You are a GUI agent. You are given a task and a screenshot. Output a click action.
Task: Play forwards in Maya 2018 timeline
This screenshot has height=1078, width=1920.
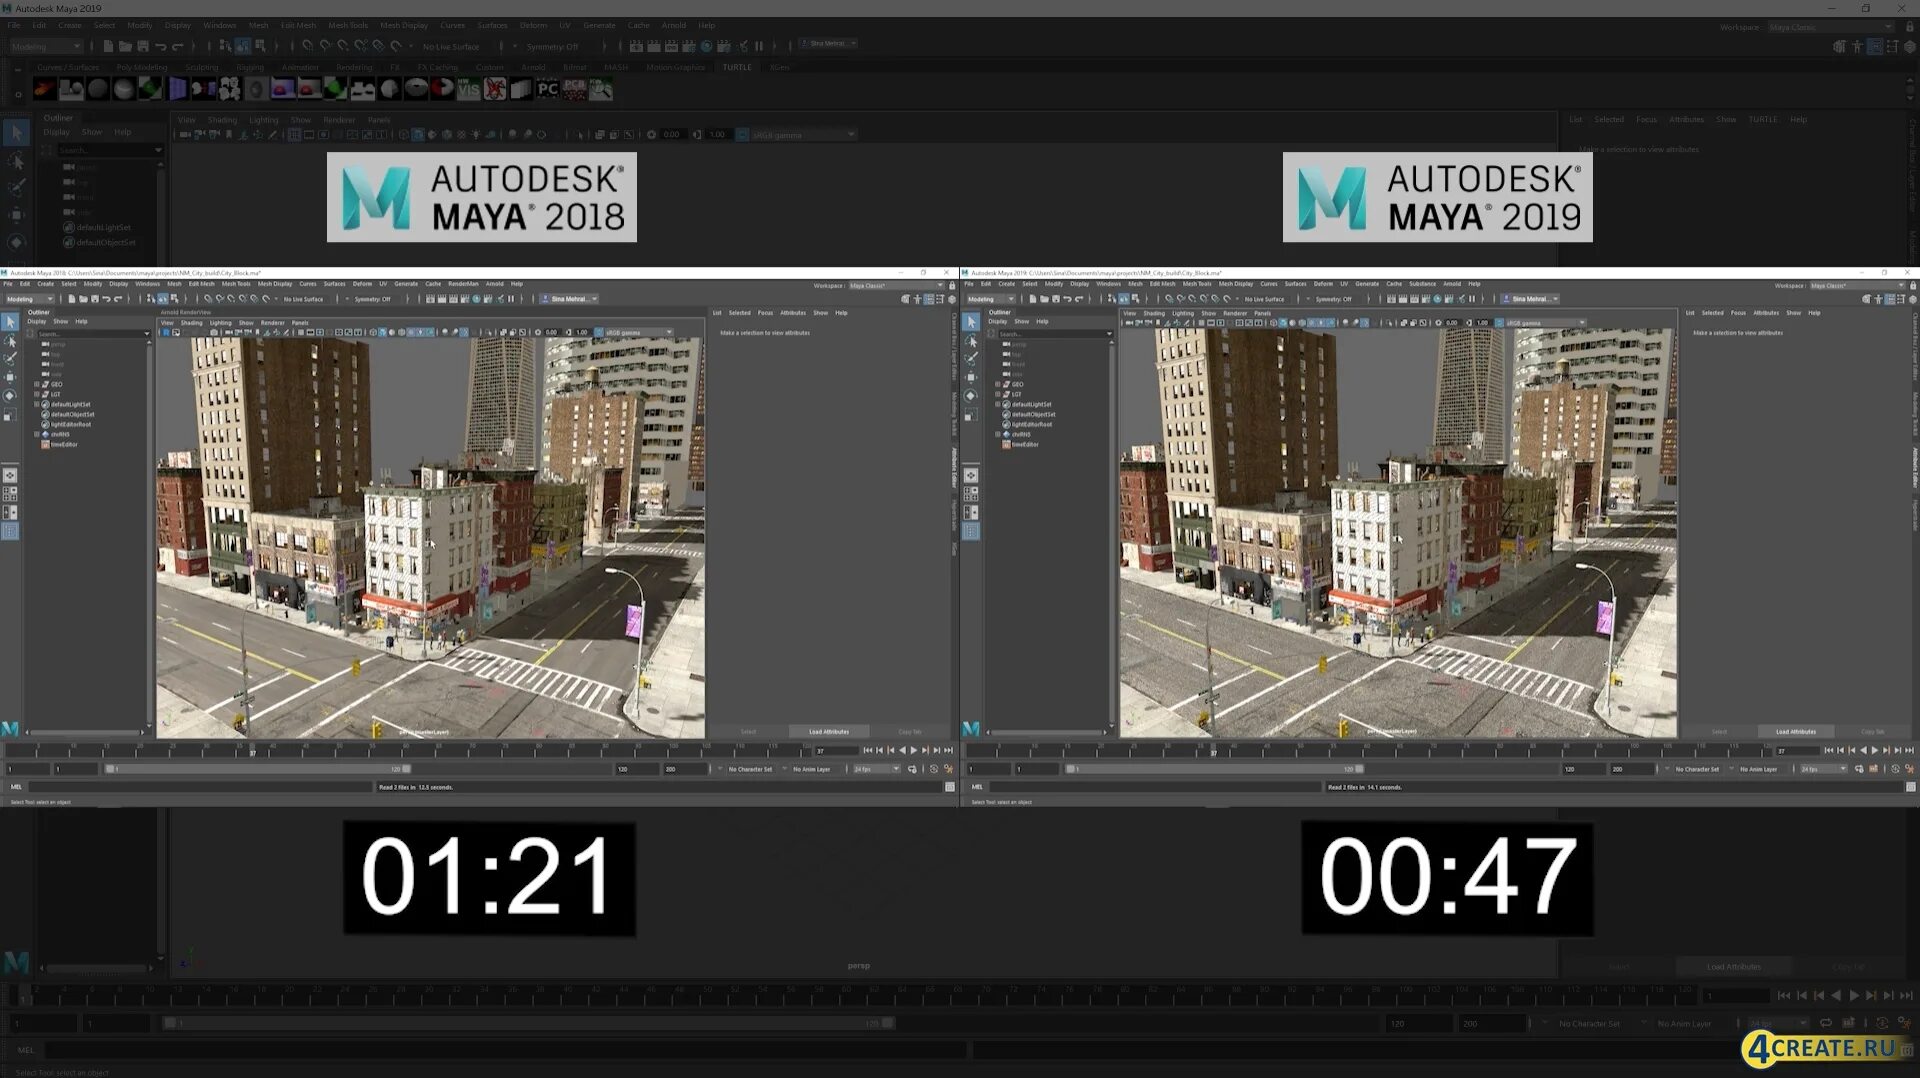pos(914,750)
